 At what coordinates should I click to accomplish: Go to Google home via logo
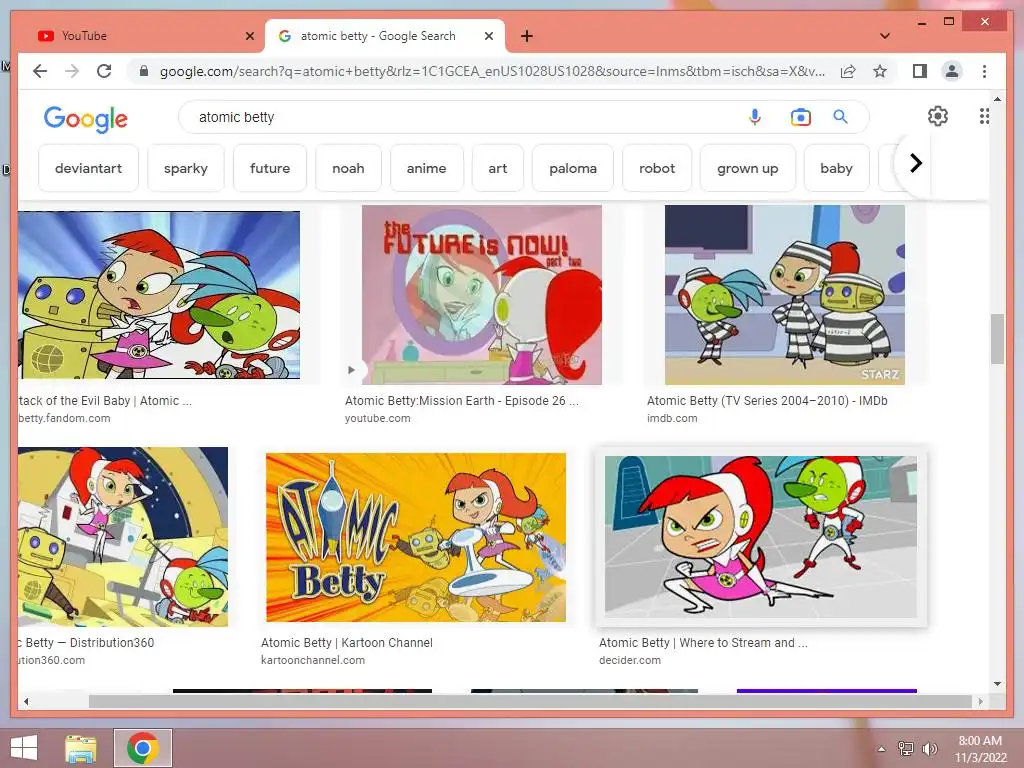[x=86, y=118]
